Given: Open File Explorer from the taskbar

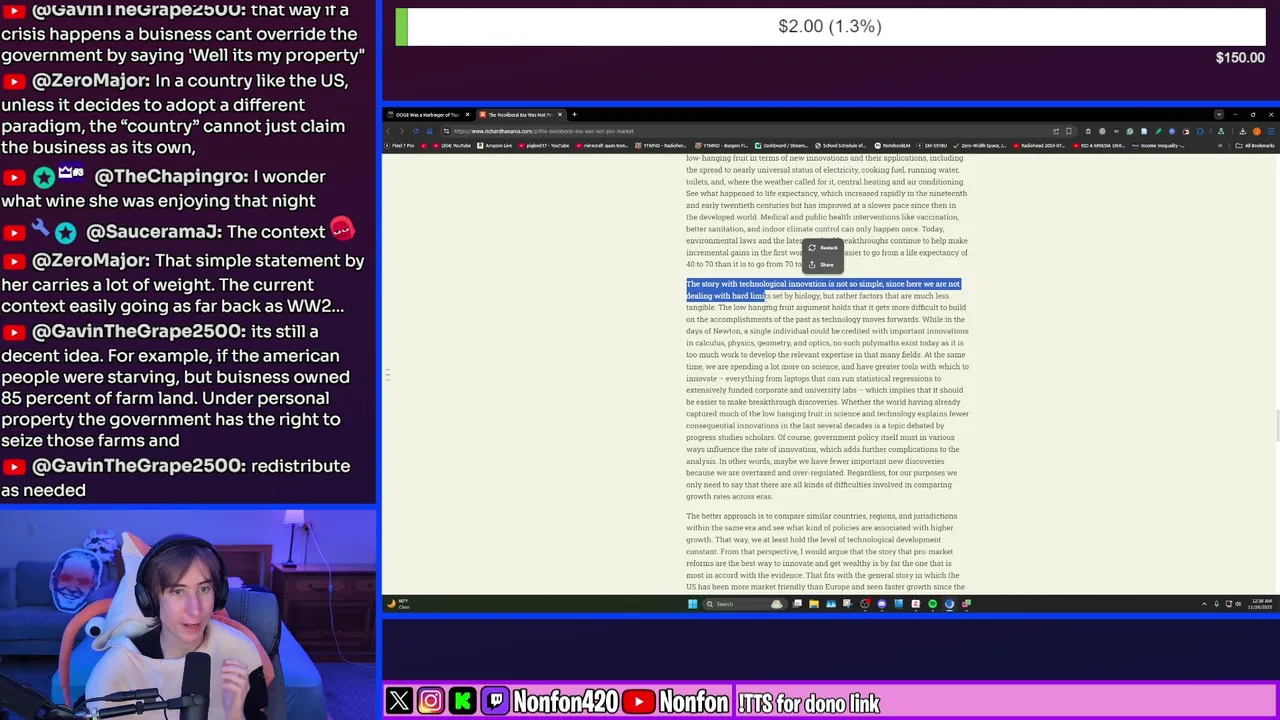Looking at the screenshot, I should [x=814, y=604].
